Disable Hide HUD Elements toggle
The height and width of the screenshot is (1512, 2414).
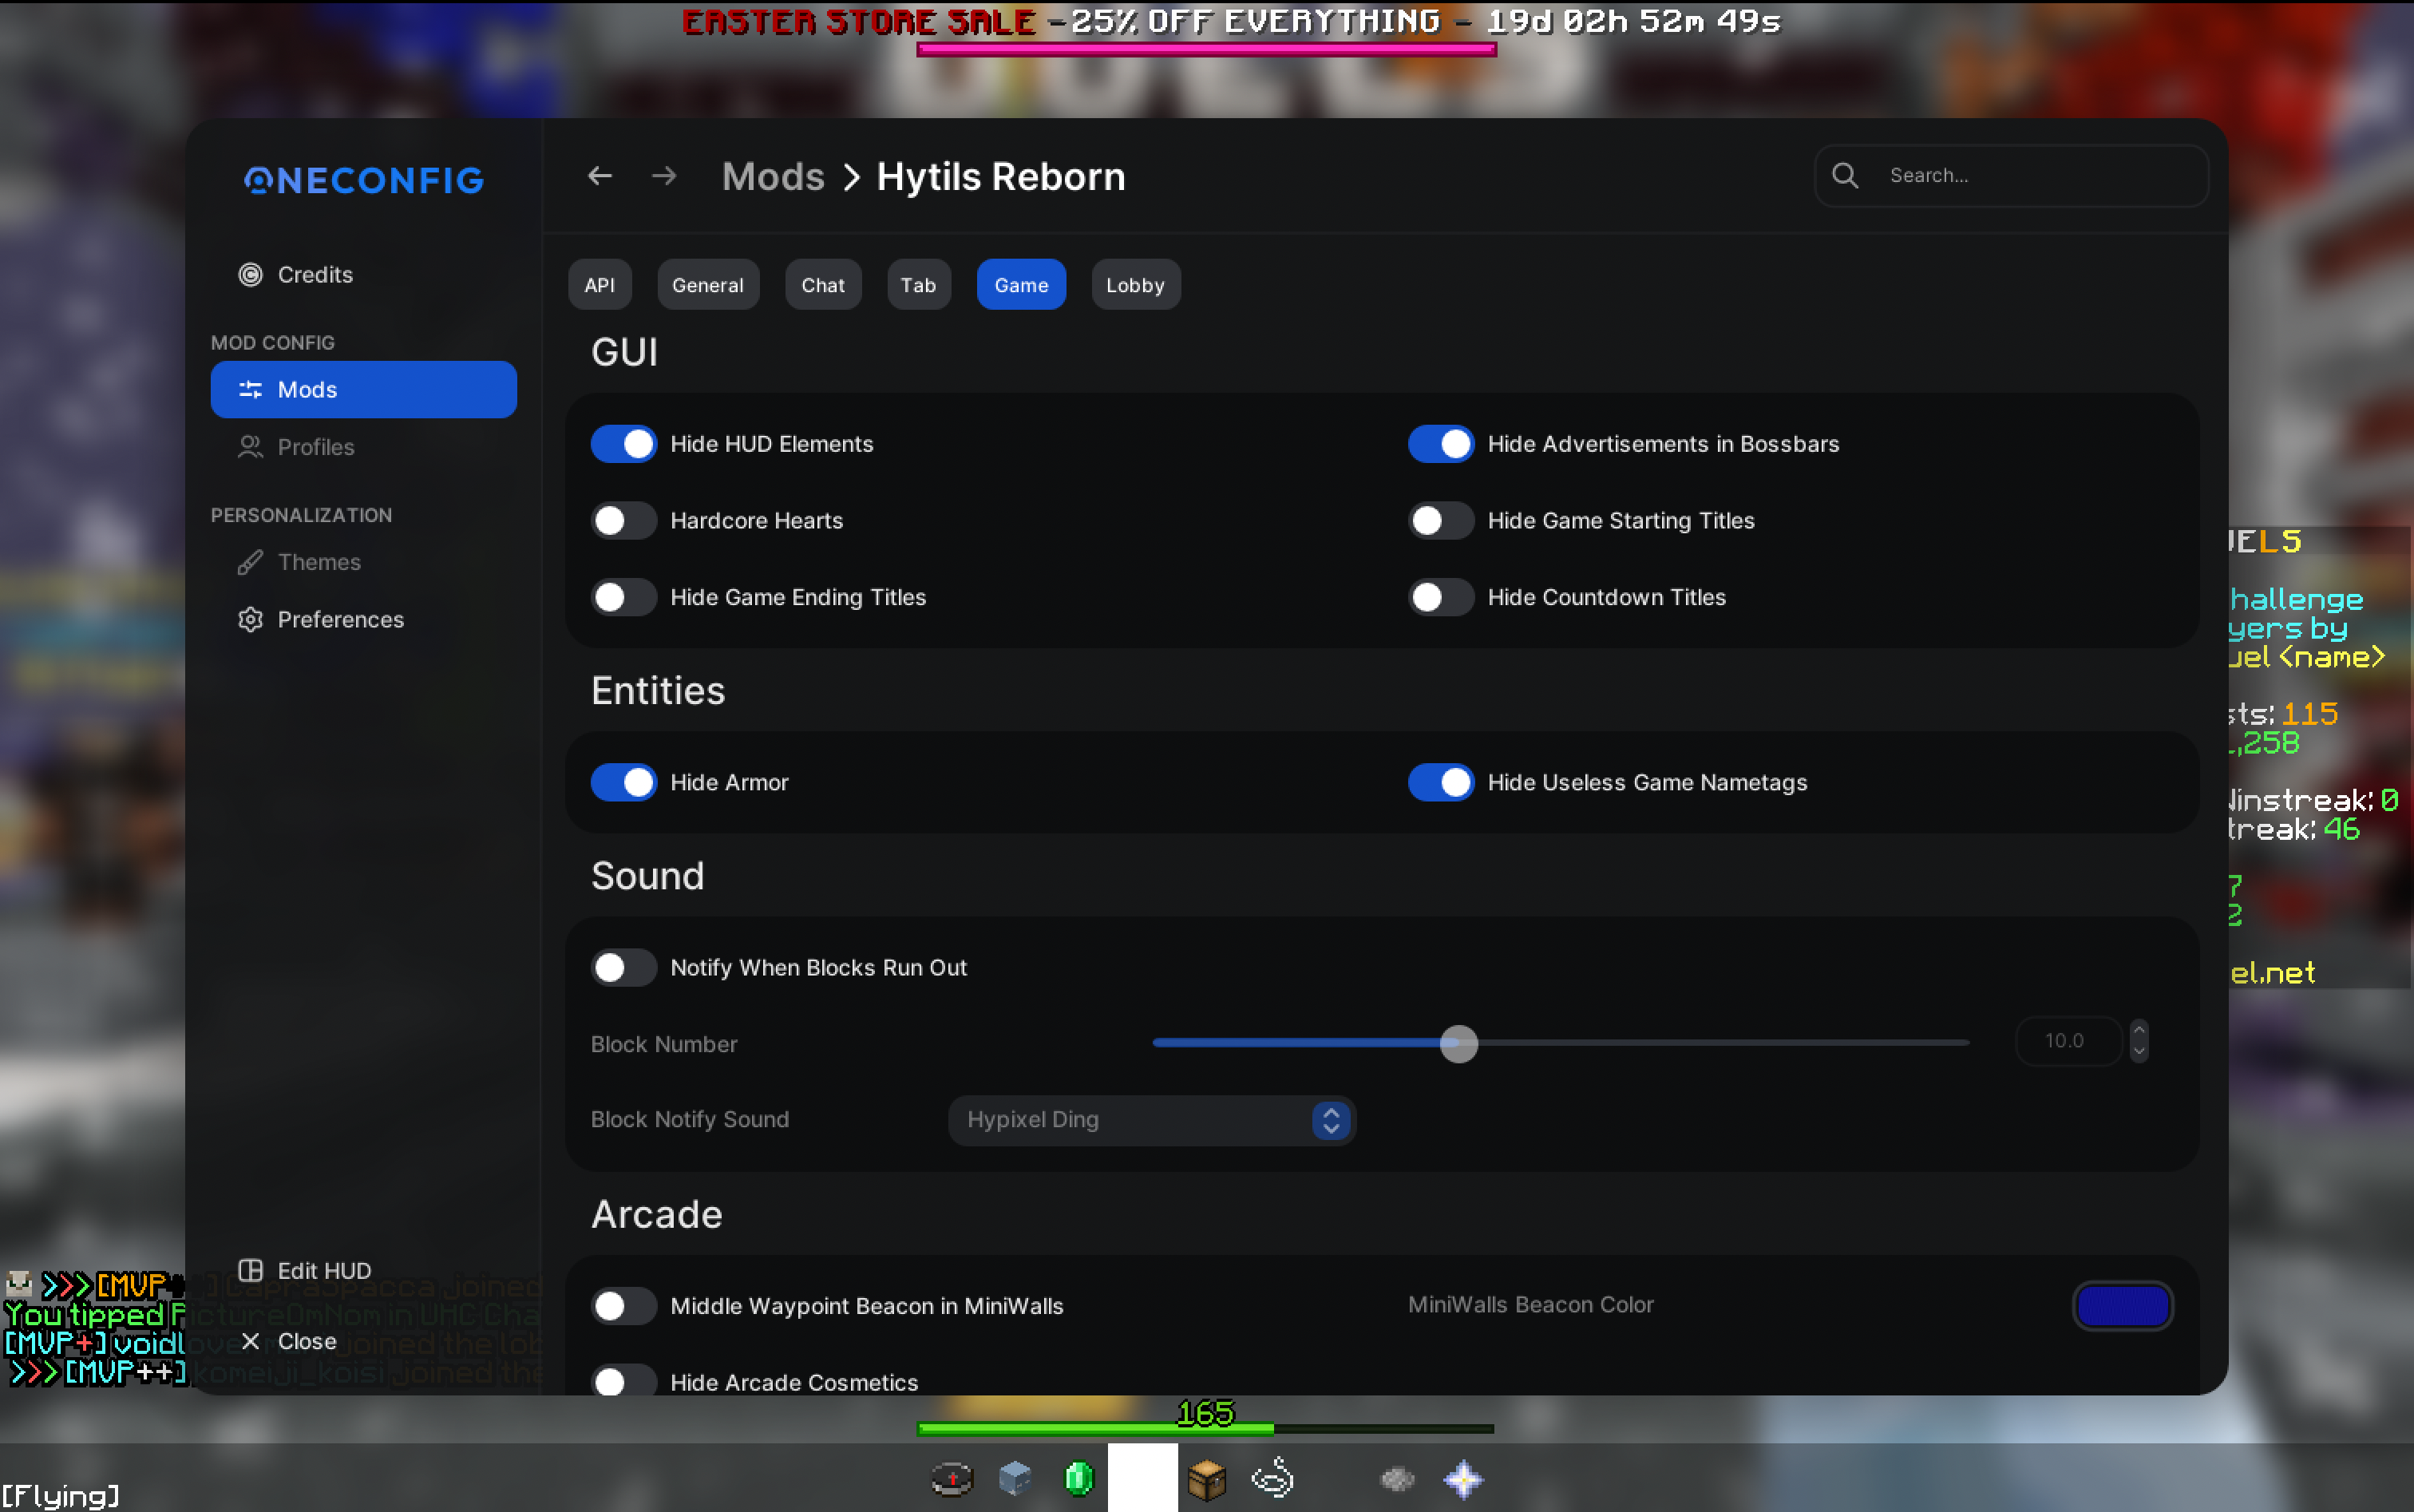point(623,444)
